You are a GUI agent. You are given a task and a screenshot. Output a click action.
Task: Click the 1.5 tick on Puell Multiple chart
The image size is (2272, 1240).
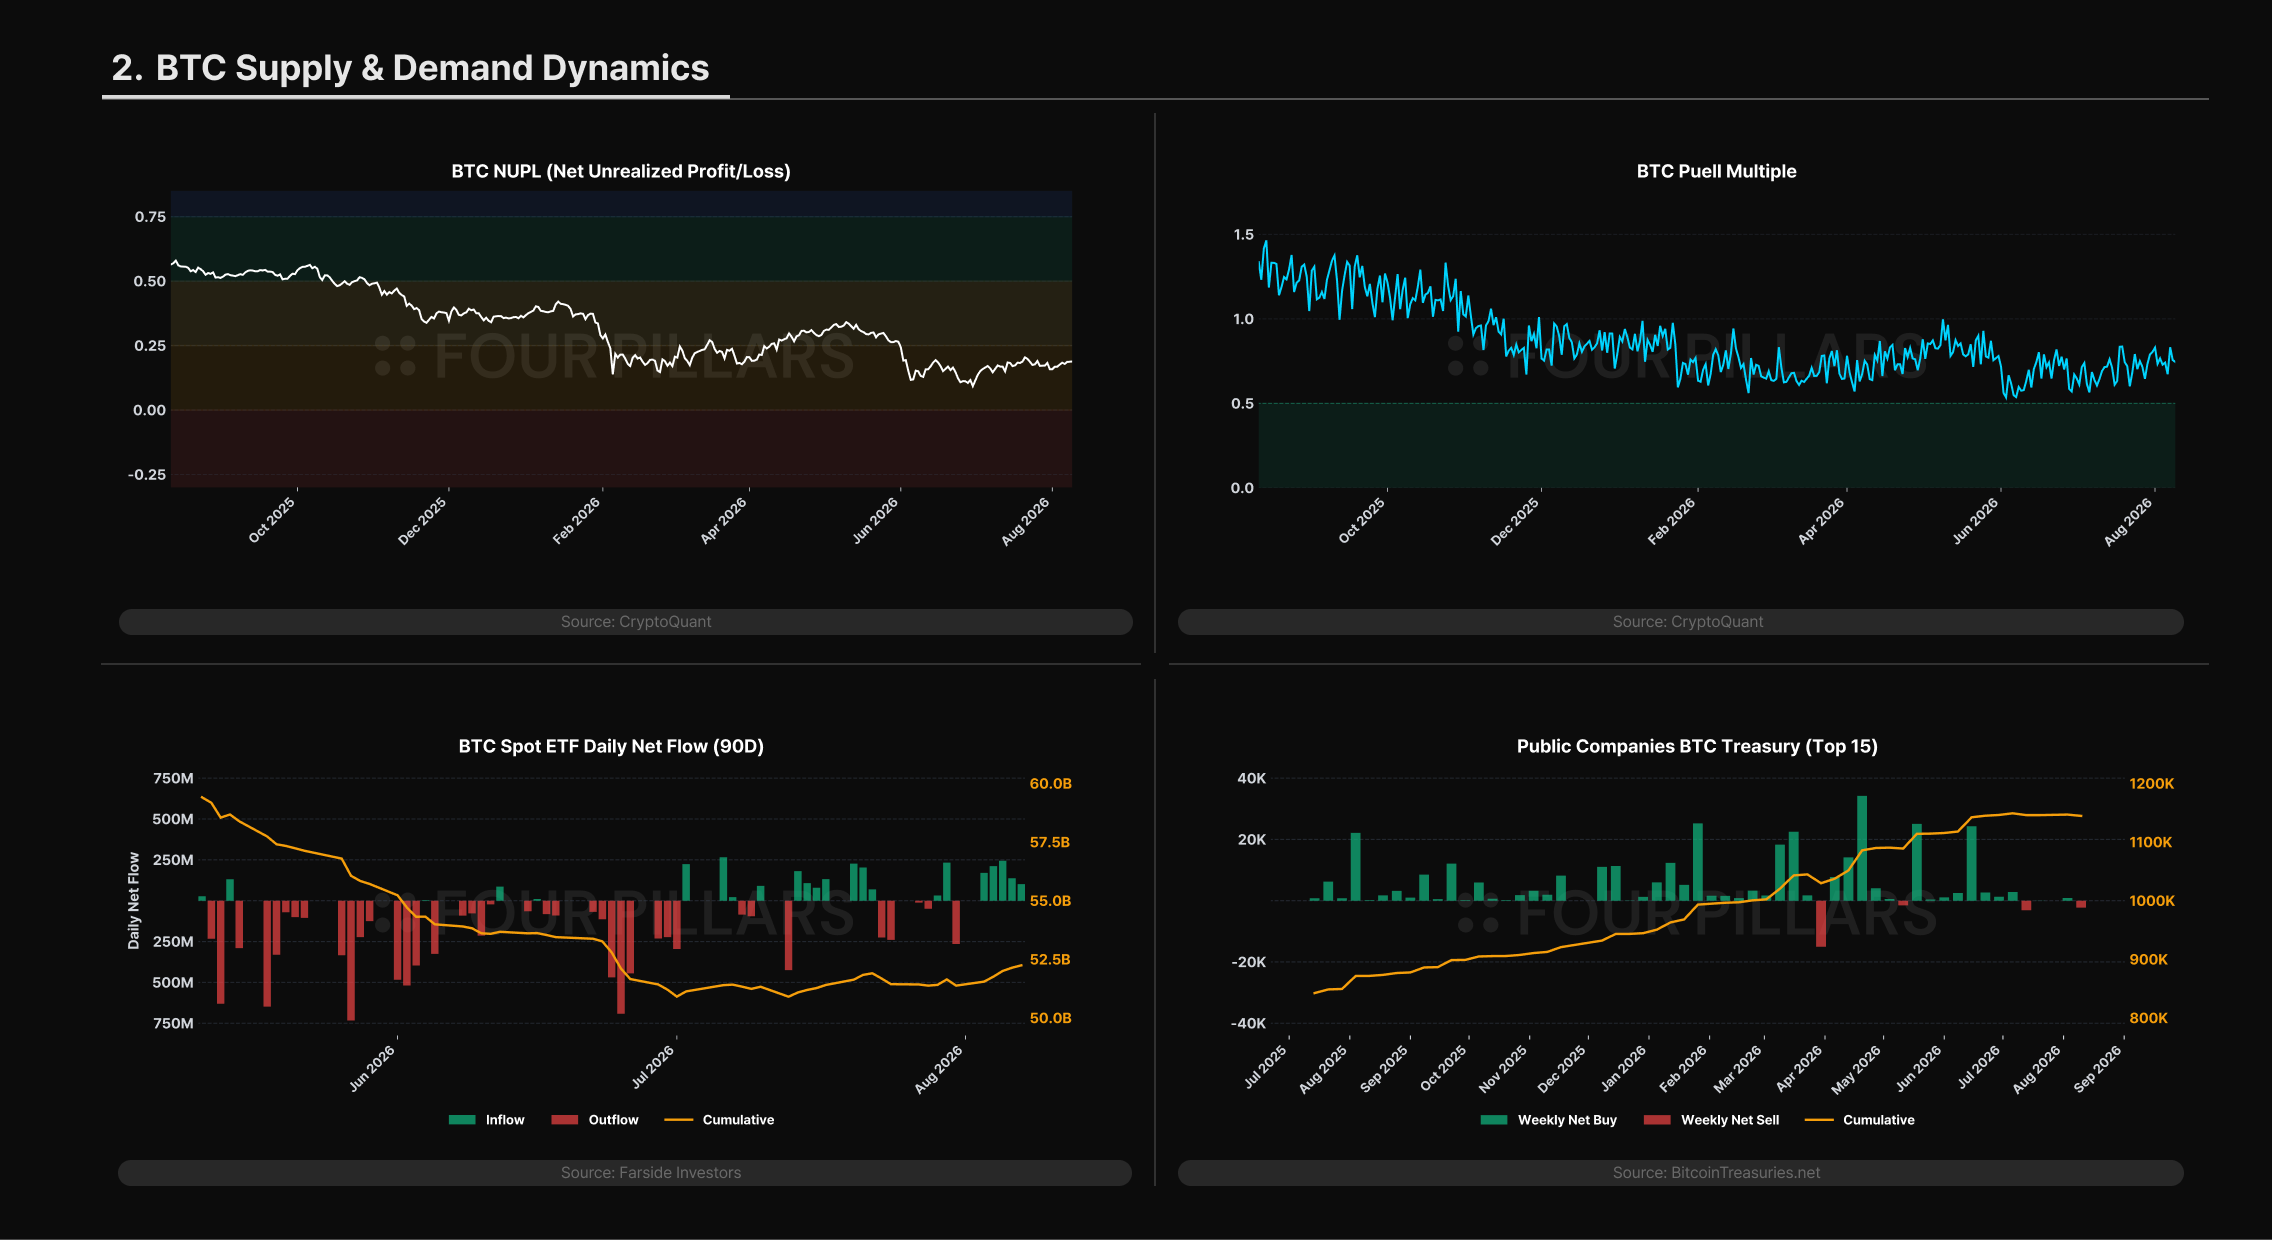point(1243,235)
